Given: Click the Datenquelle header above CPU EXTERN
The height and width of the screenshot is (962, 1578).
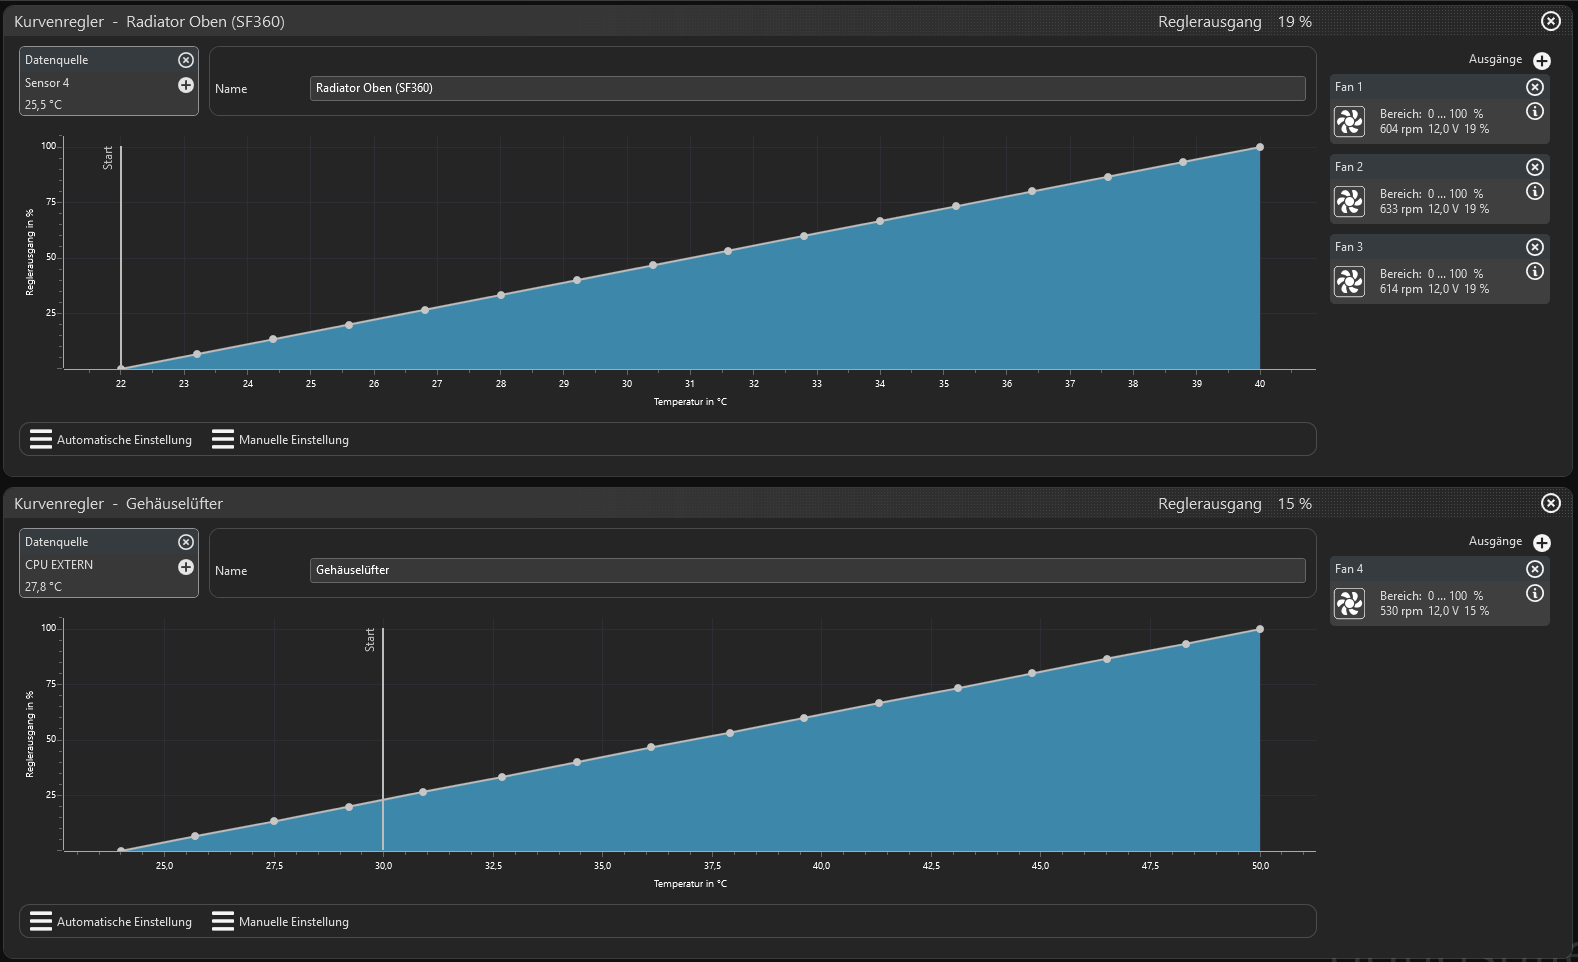Looking at the screenshot, I should pos(57,542).
